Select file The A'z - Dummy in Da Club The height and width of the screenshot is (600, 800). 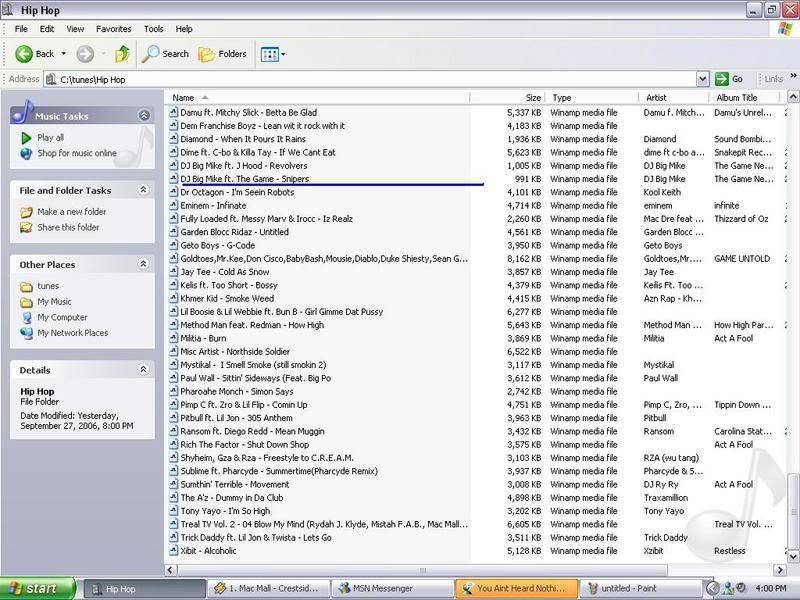click(x=232, y=497)
